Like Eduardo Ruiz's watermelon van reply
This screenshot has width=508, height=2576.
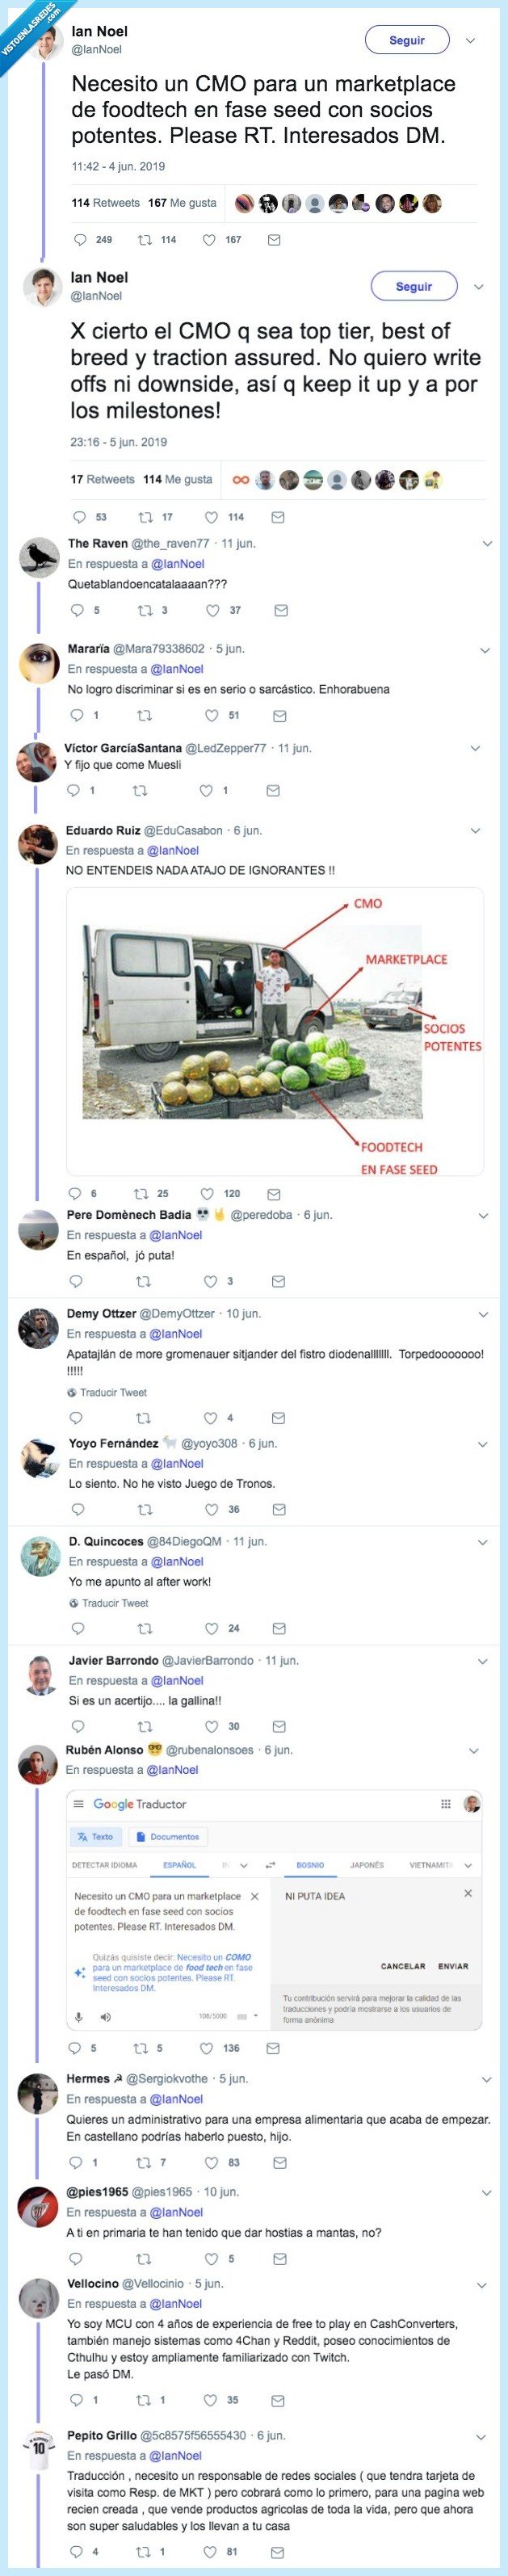(207, 1193)
